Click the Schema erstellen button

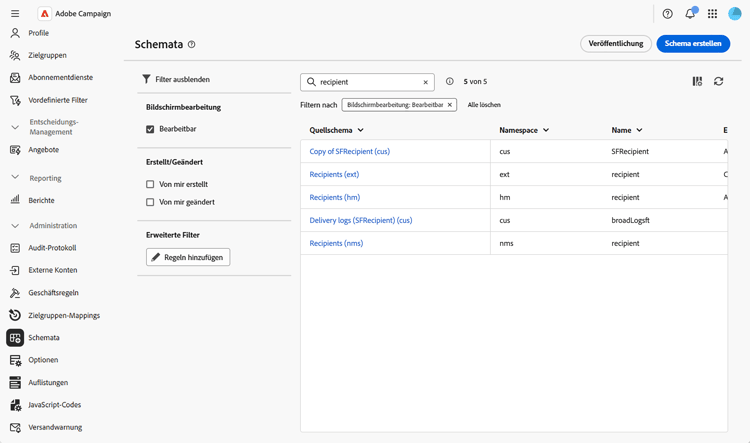point(693,44)
